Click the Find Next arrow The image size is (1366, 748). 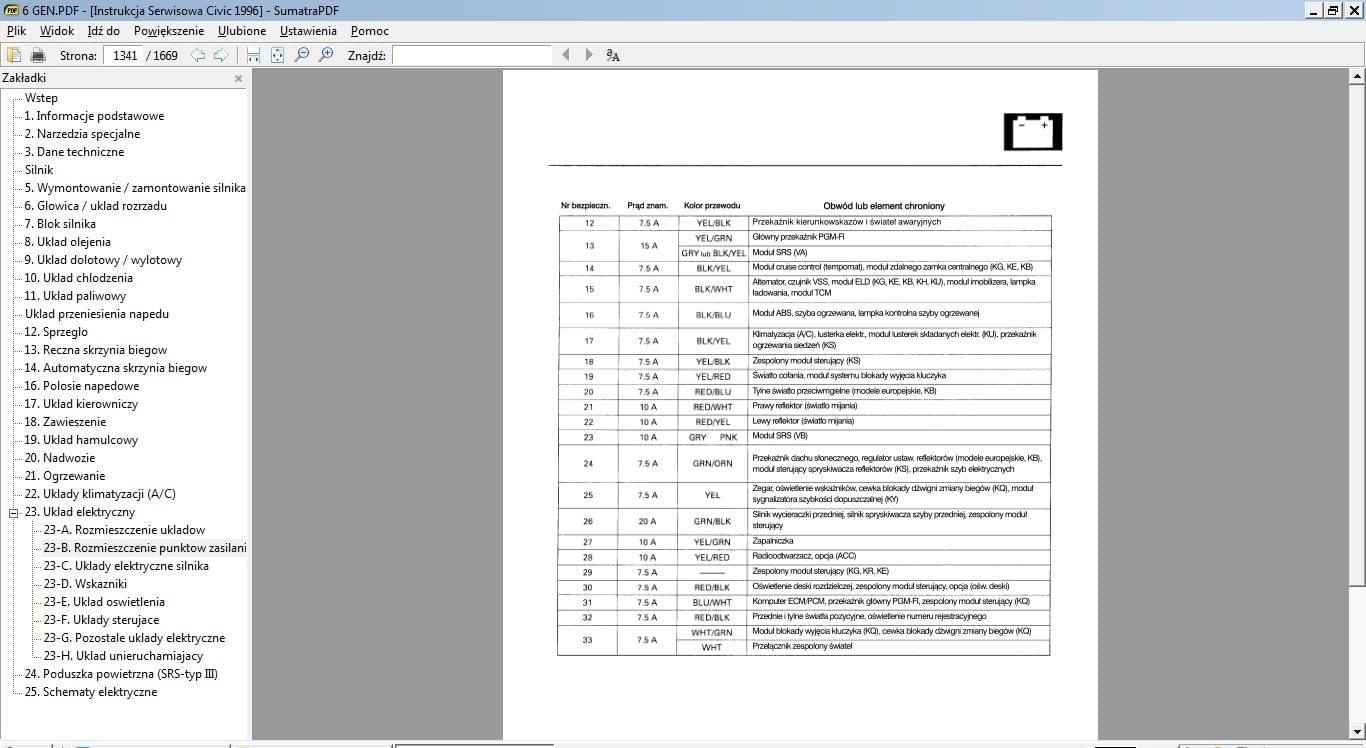pos(589,55)
